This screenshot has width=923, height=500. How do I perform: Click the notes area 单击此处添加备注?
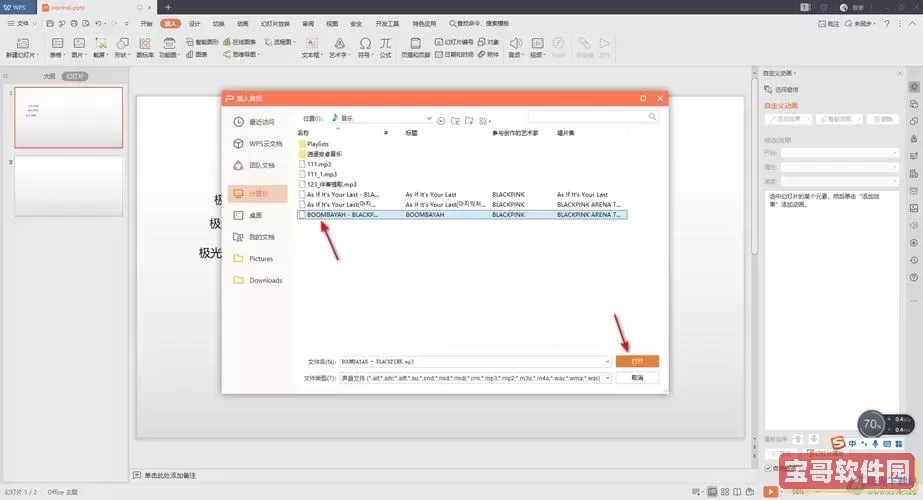tap(170, 475)
